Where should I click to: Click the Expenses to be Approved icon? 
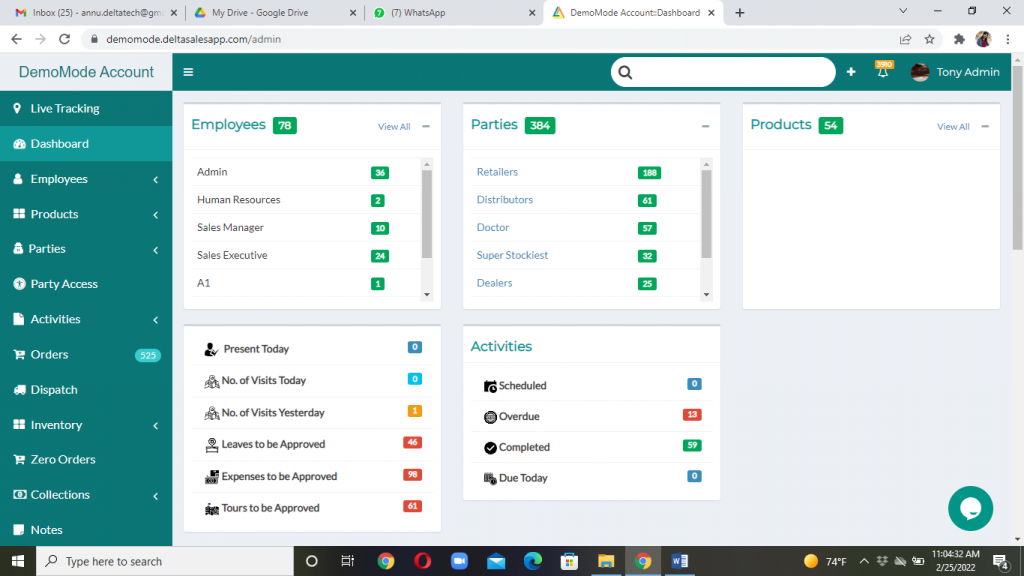(212, 477)
